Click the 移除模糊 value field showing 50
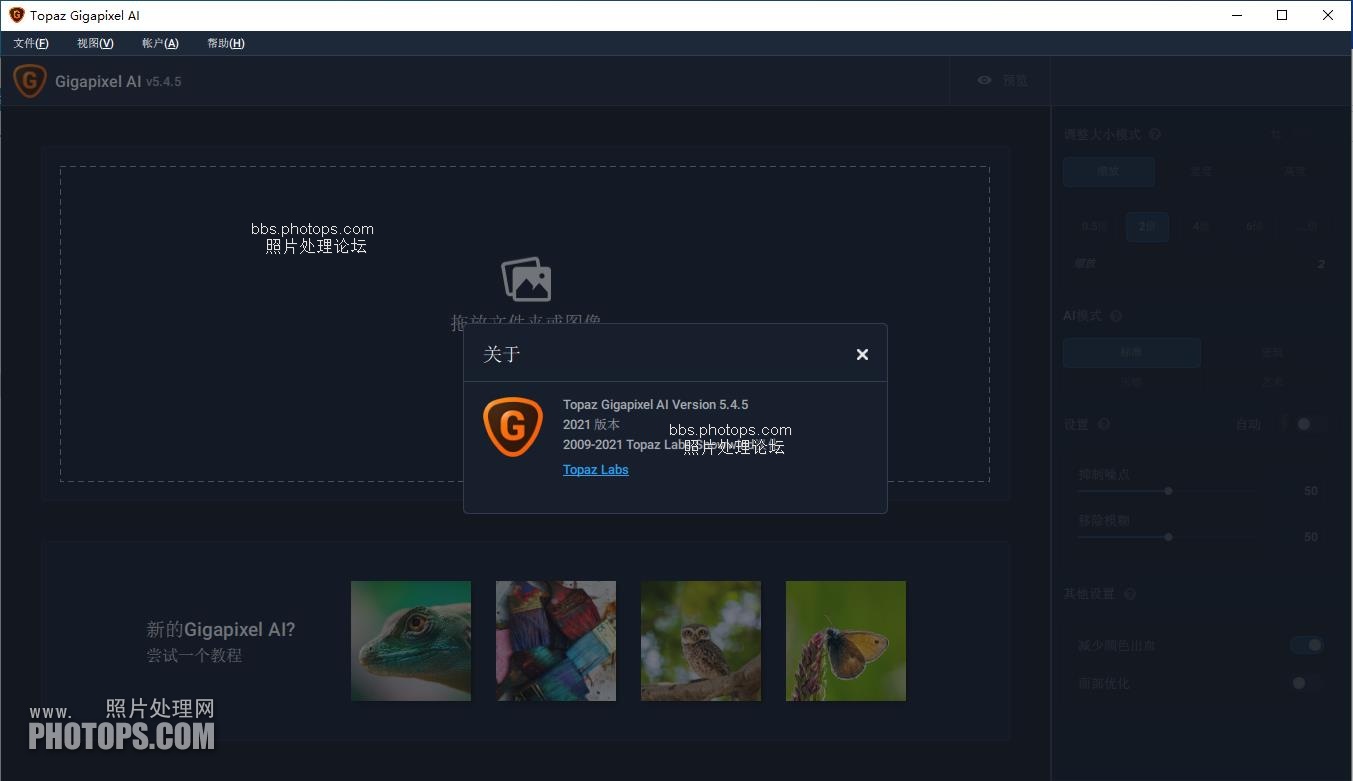This screenshot has width=1353, height=781. [1311, 537]
